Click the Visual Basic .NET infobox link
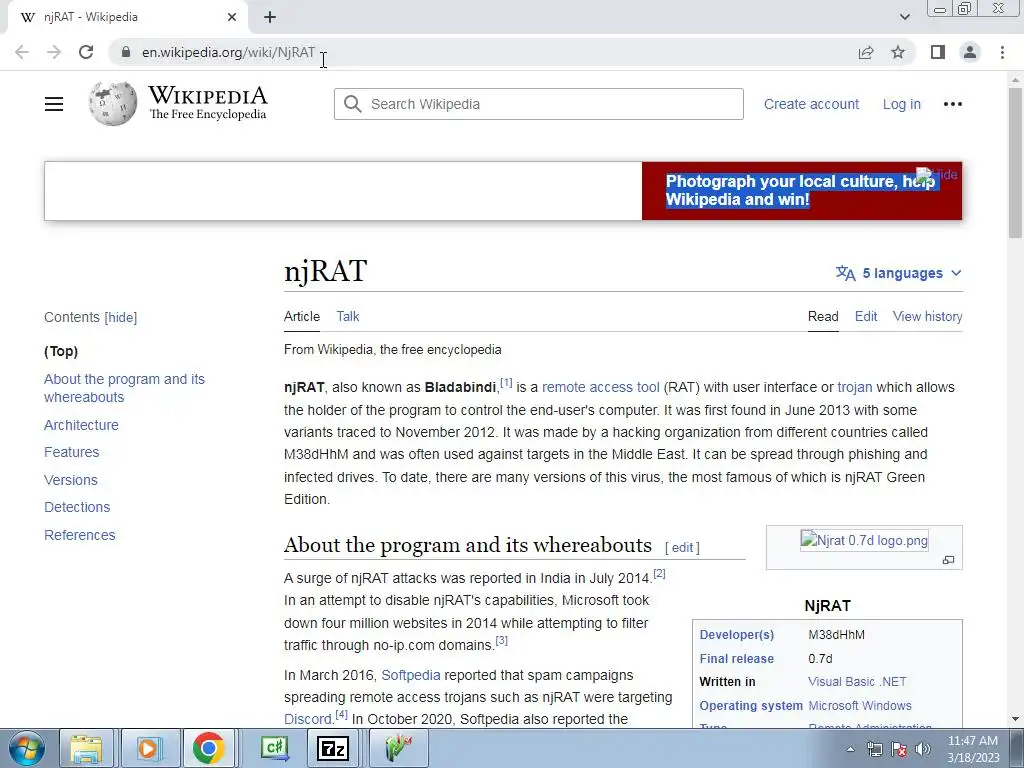The width and height of the screenshot is (1024, 768). tap(857, 682)
